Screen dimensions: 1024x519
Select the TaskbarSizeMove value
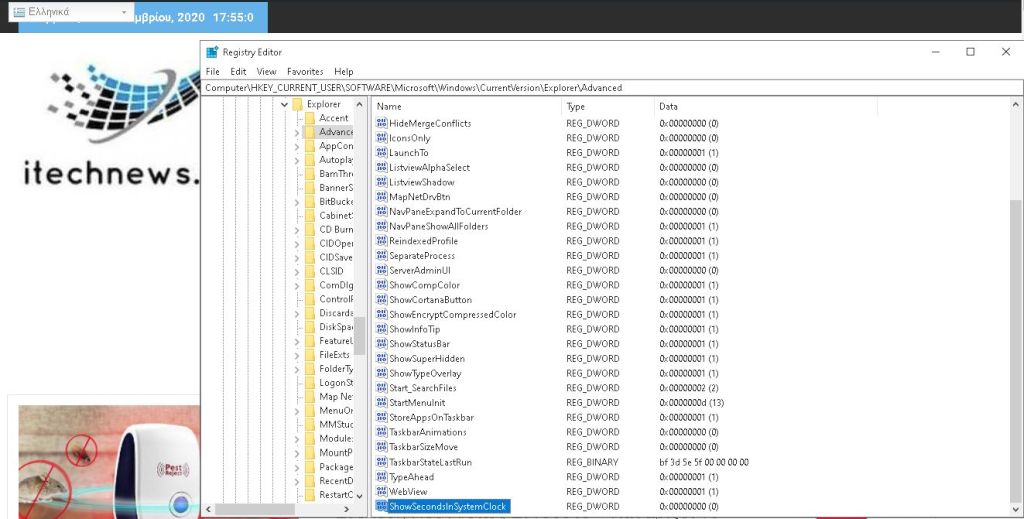coord(423,447)
